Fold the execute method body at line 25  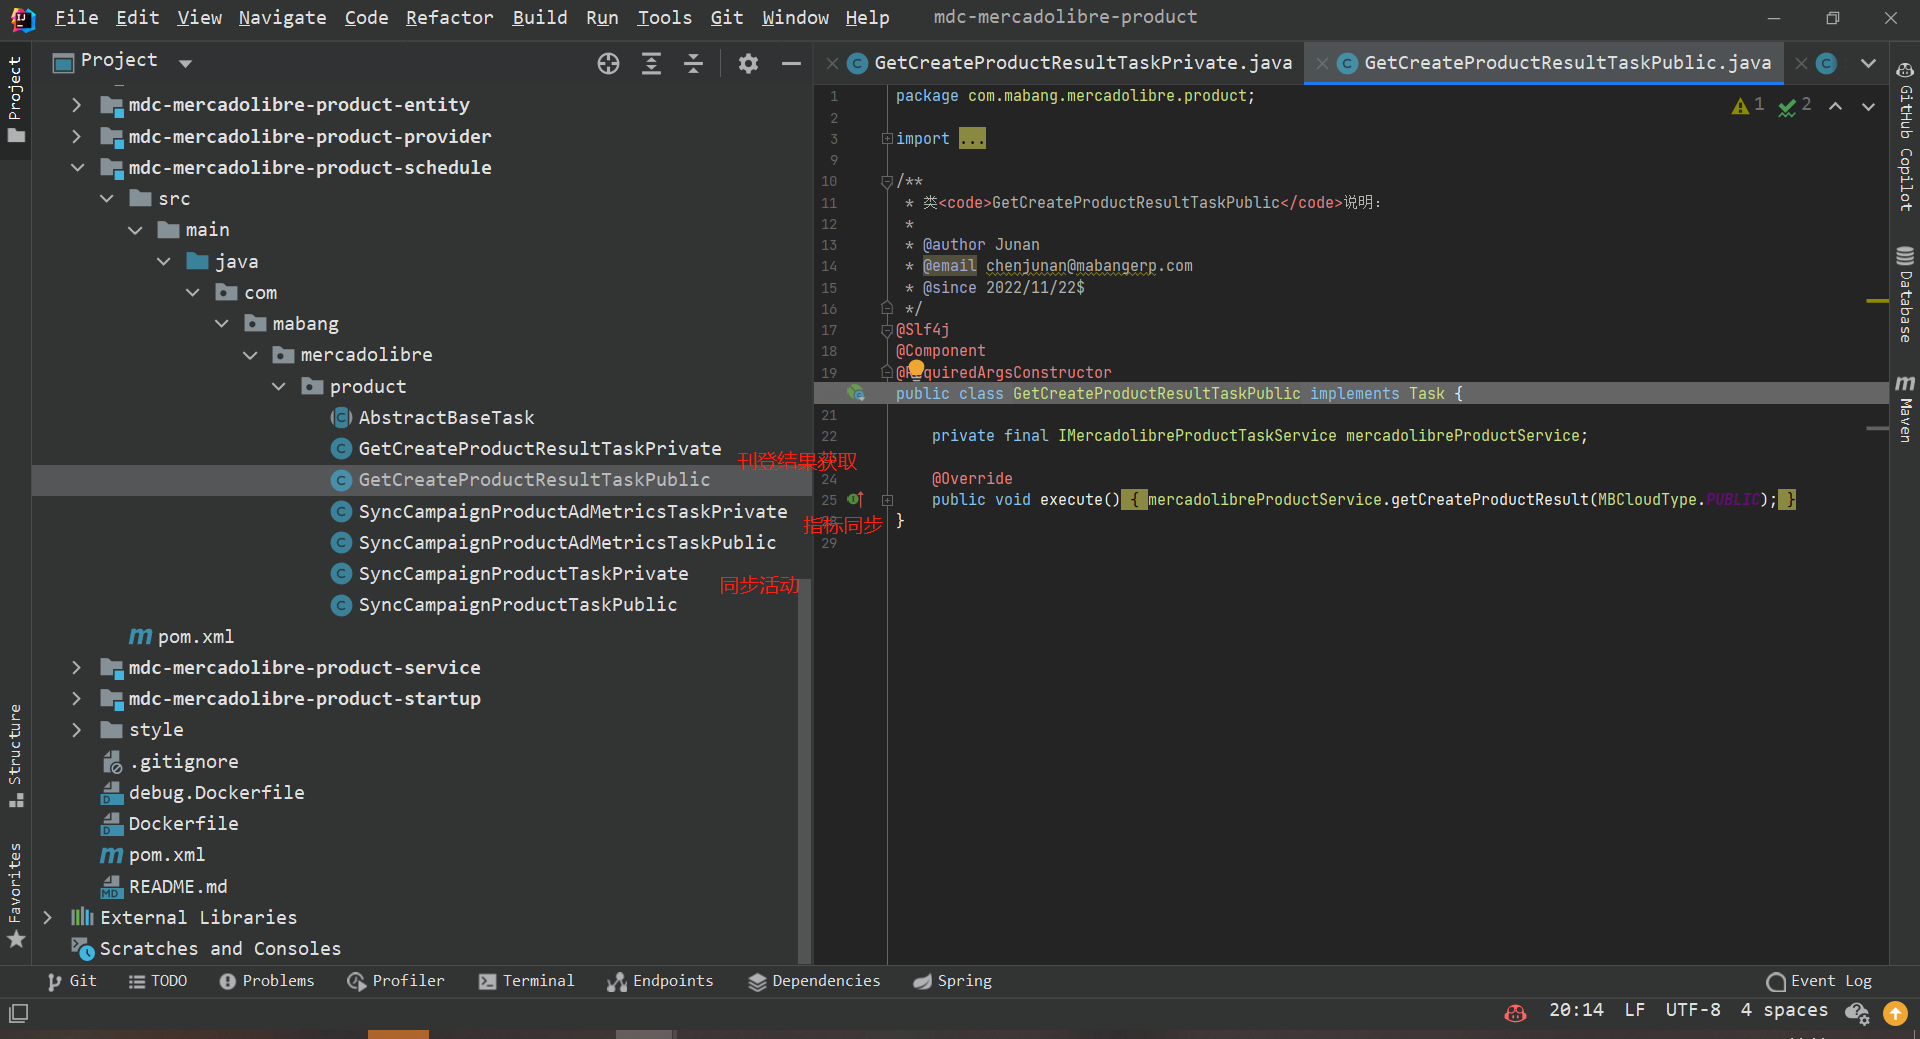[x=887, y=500]
